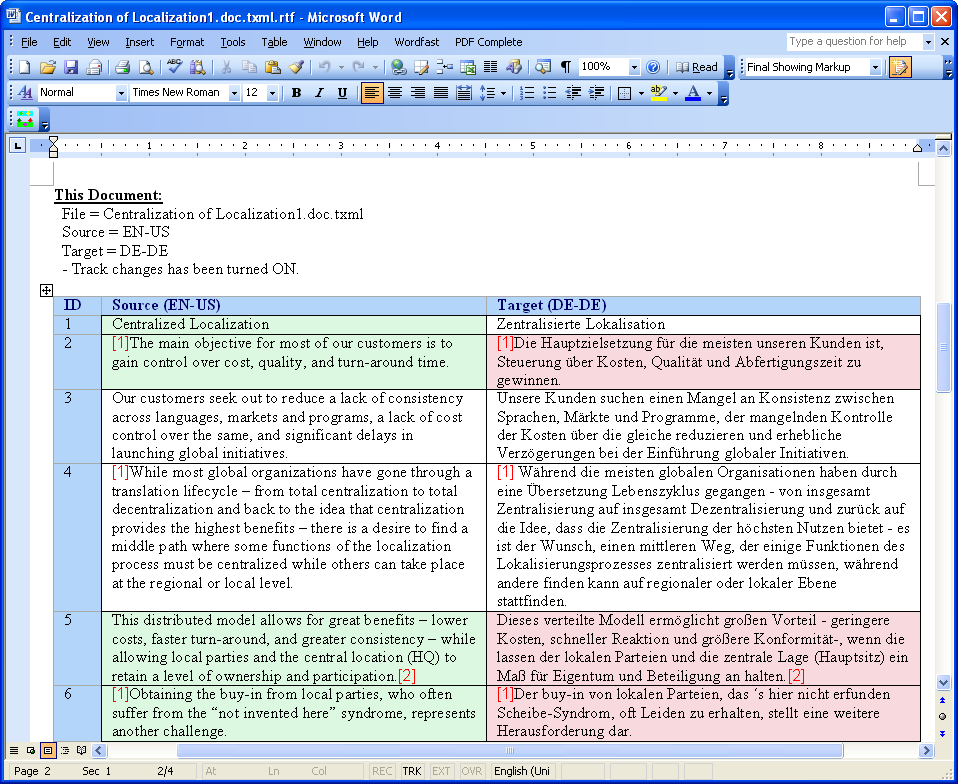Toggle Italic formatting
Viewport: 958px width, 784px height.
click(x=319, y=93)
